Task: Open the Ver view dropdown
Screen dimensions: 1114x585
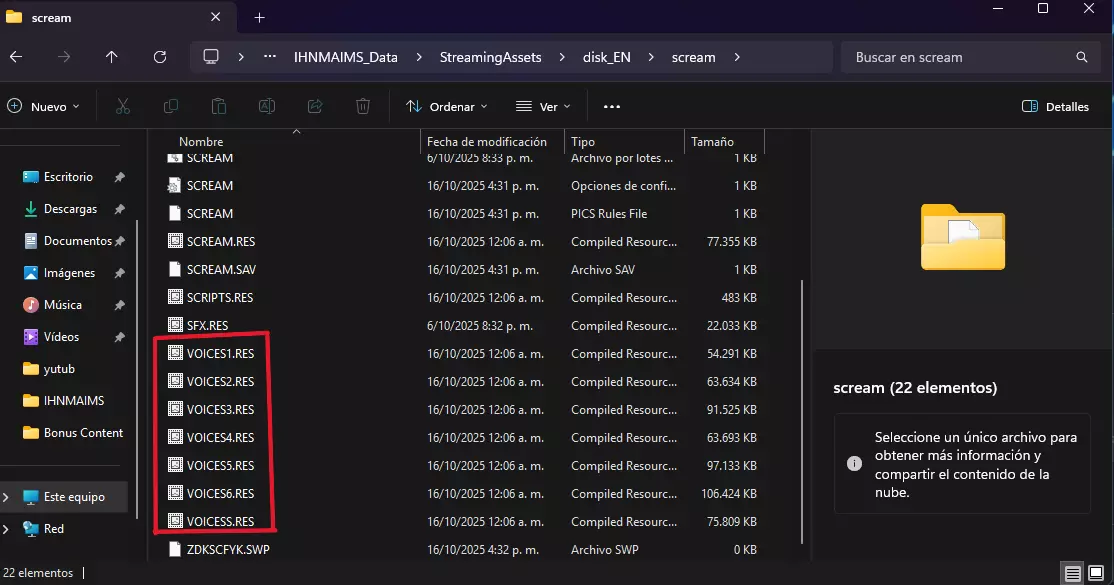Action: tap(544, 107)
